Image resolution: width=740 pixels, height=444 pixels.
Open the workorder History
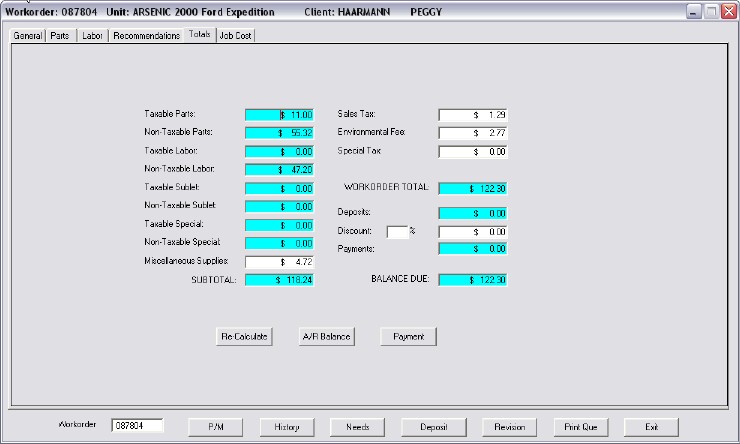(x=287, y=426)
